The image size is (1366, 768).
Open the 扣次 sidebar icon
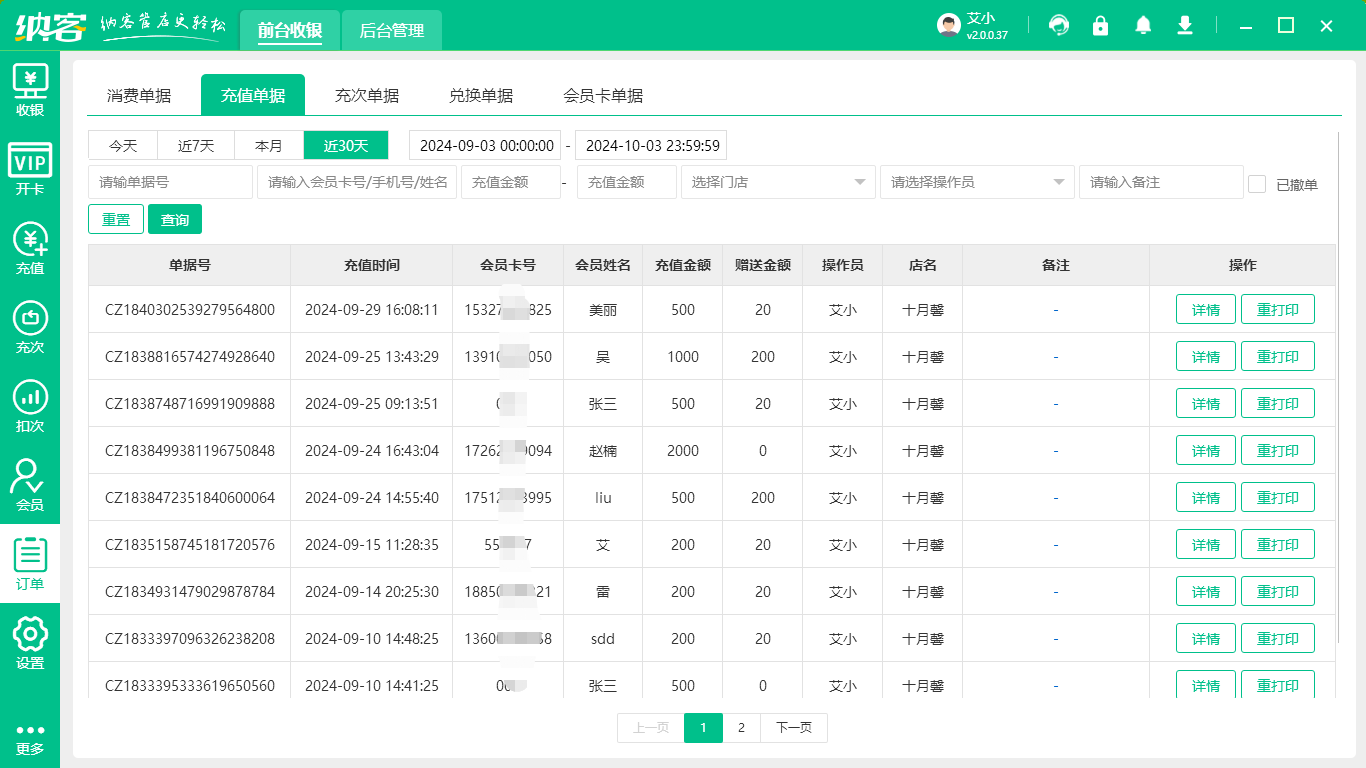[x=30, y=406]
